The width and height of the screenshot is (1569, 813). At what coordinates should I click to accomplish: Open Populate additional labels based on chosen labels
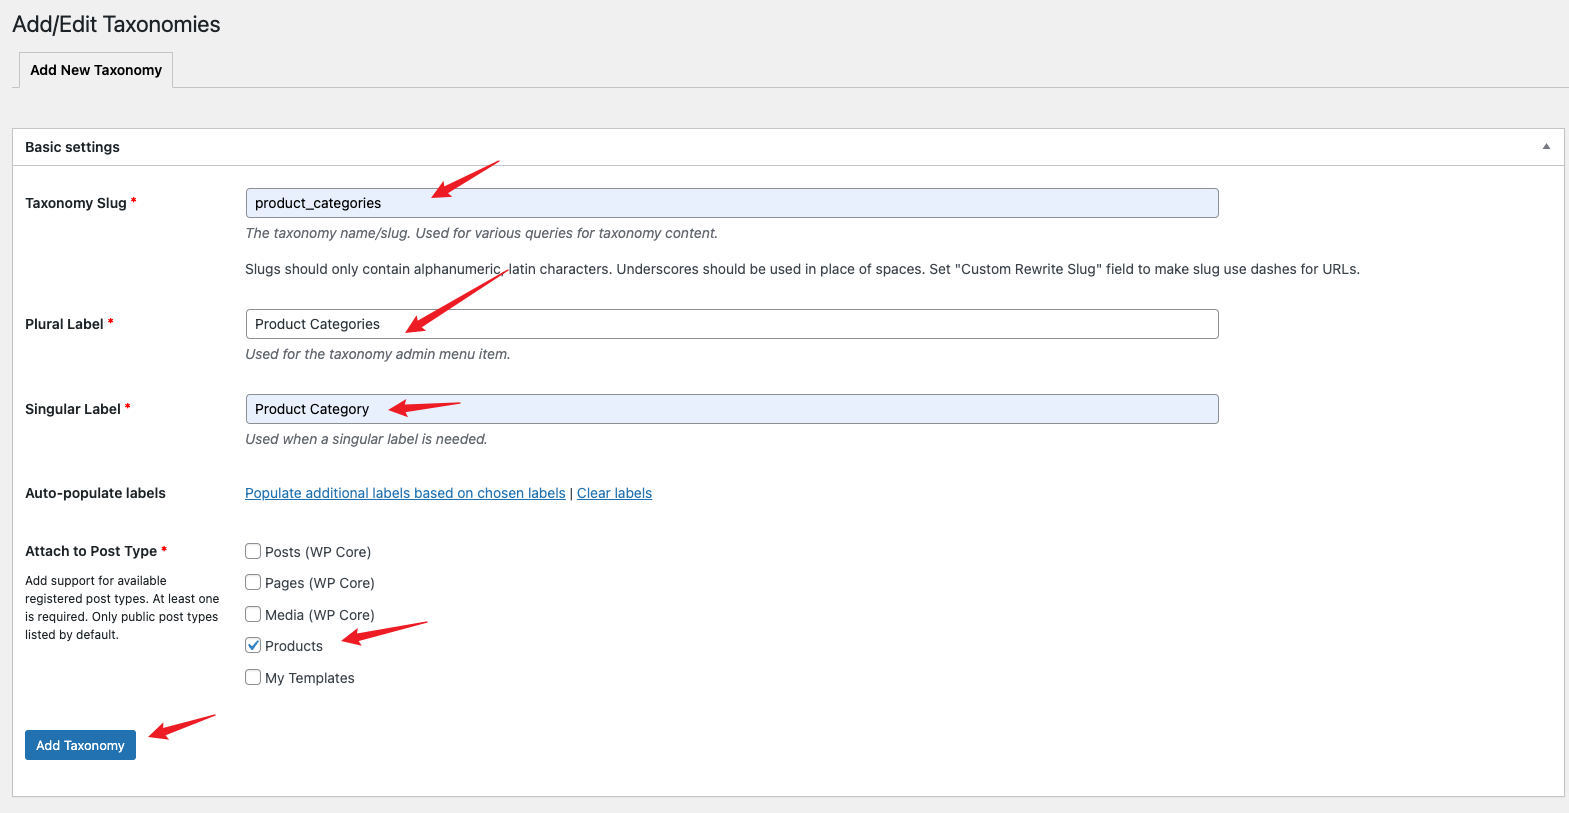405,493
